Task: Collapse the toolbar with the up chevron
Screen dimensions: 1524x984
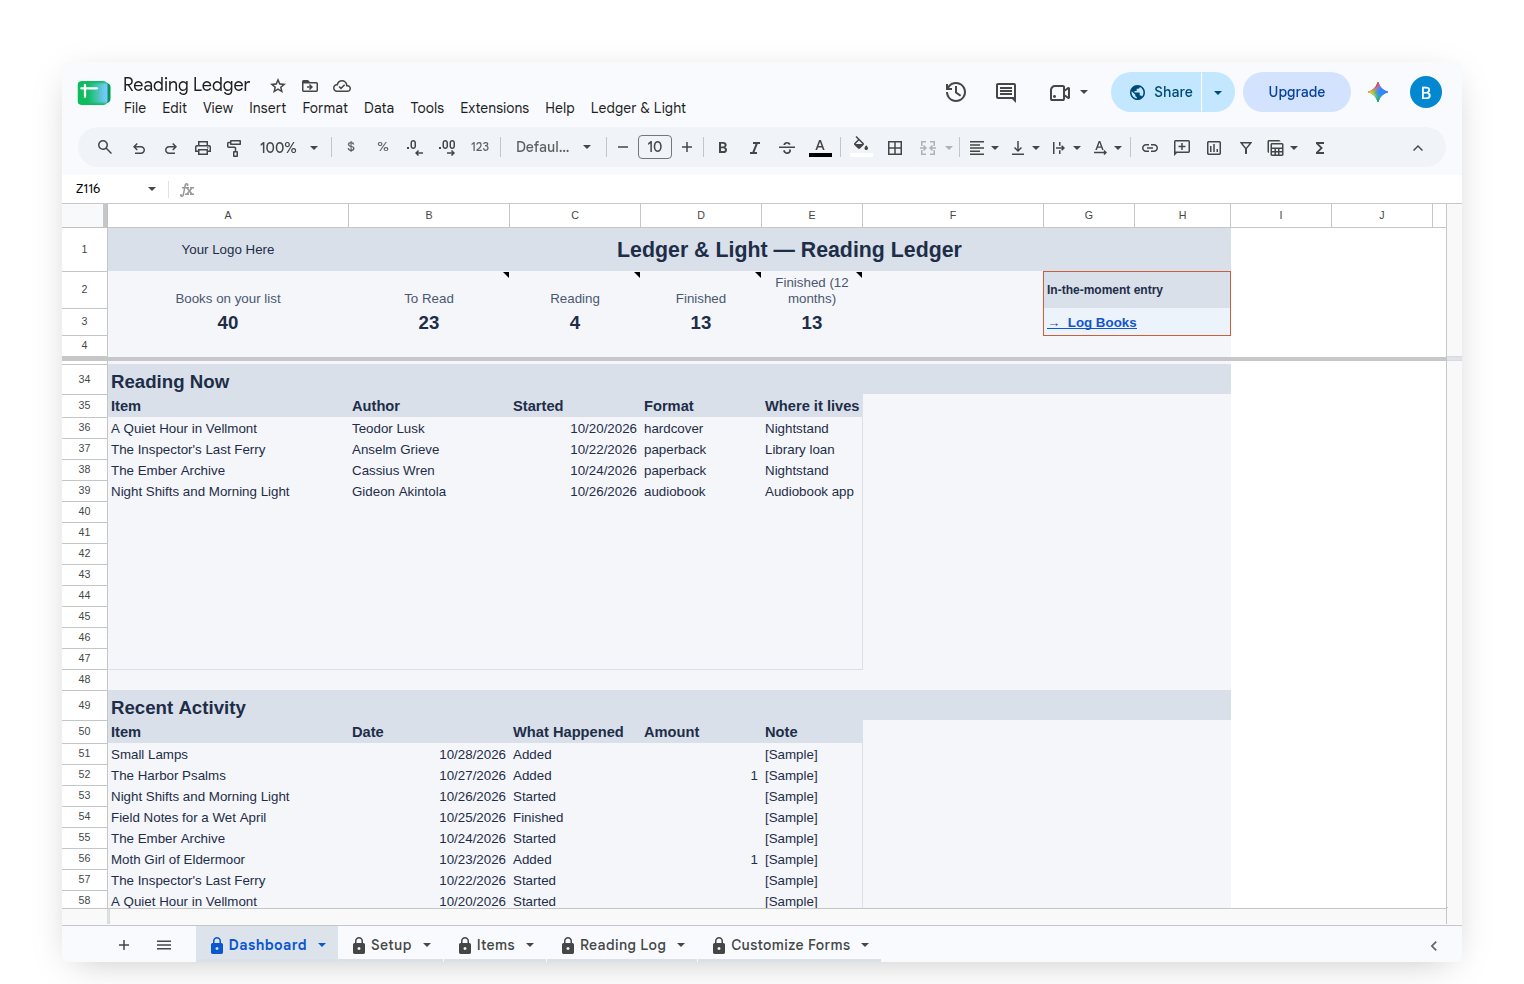Action: click(x=1418, y=148)
